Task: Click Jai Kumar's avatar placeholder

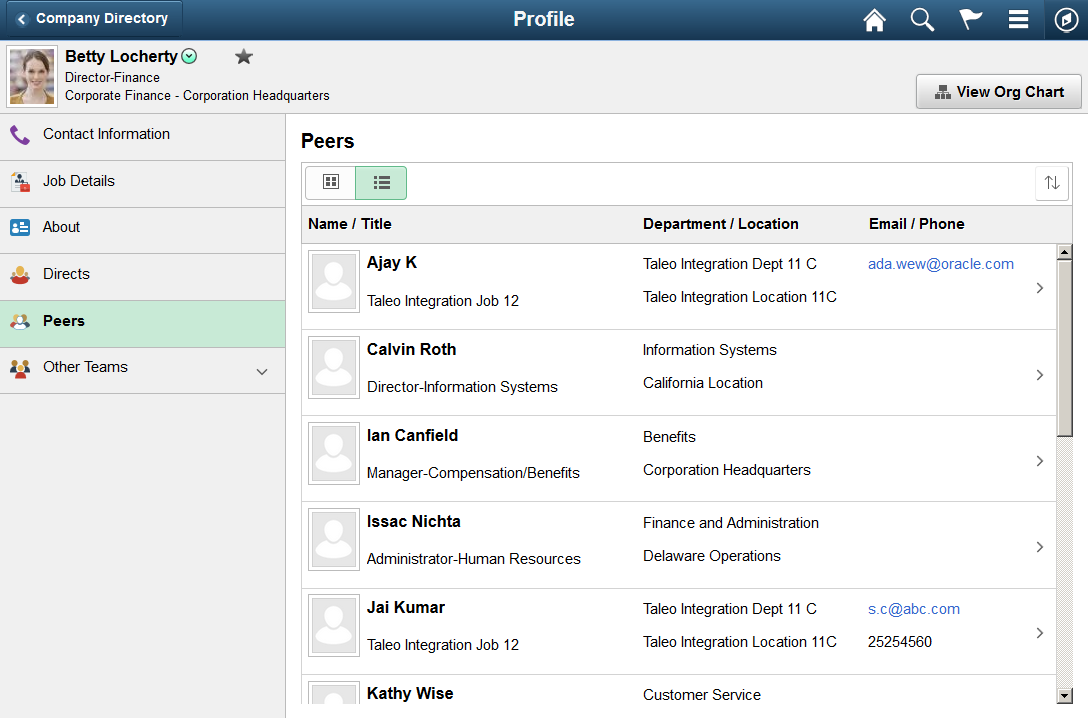Action: tap(334, 626)
